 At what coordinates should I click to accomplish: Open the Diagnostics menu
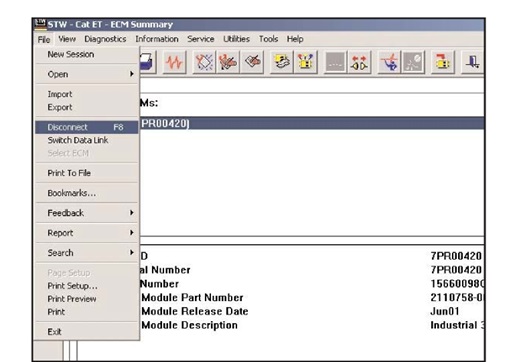pos(105,39)
